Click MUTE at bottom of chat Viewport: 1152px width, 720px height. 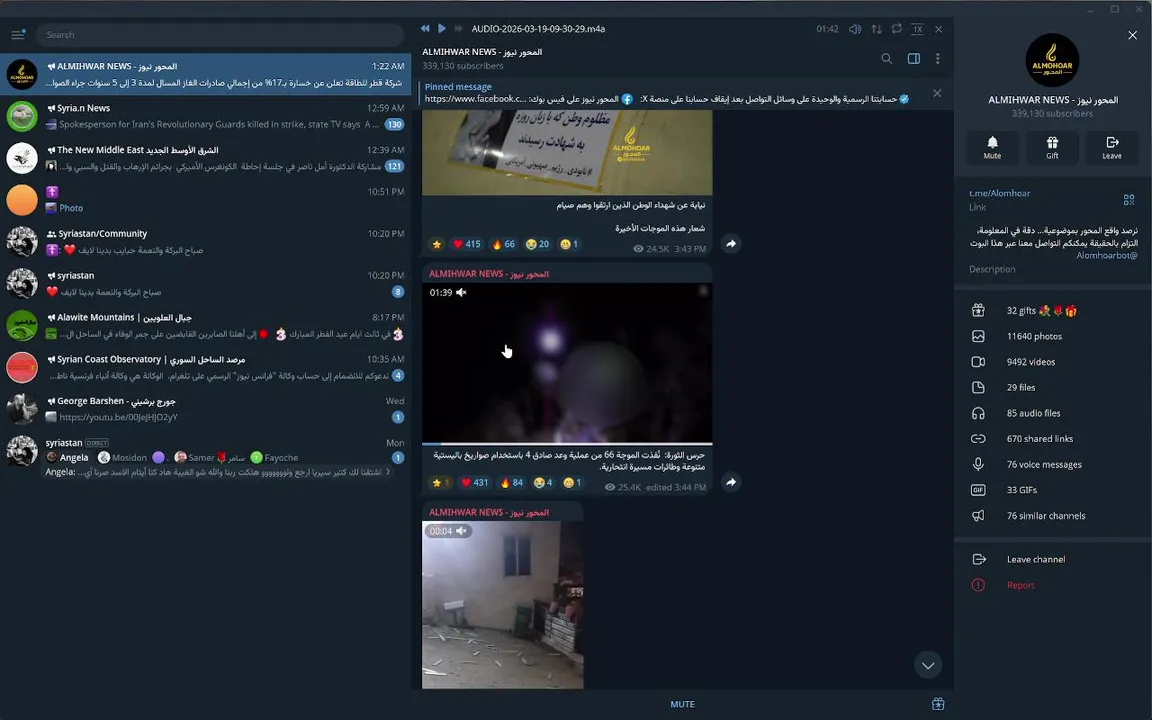pos(682,704)
